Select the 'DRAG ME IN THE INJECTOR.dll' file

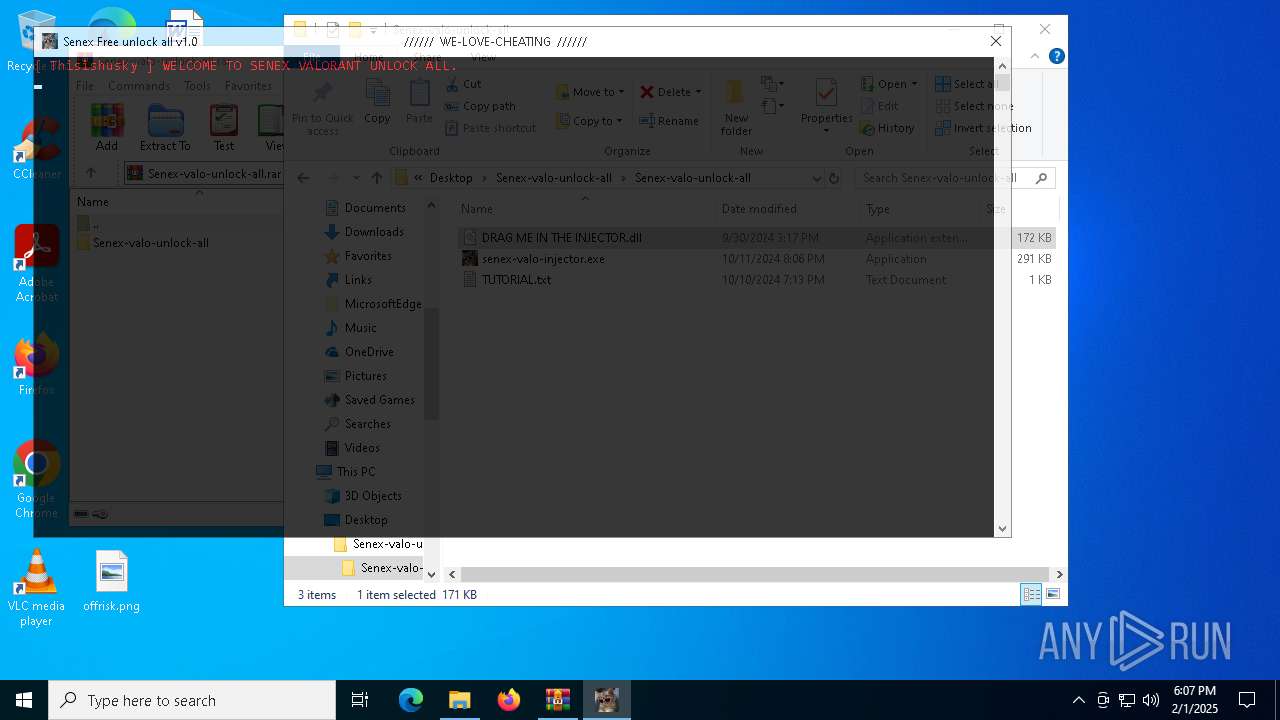coord(552,238)
